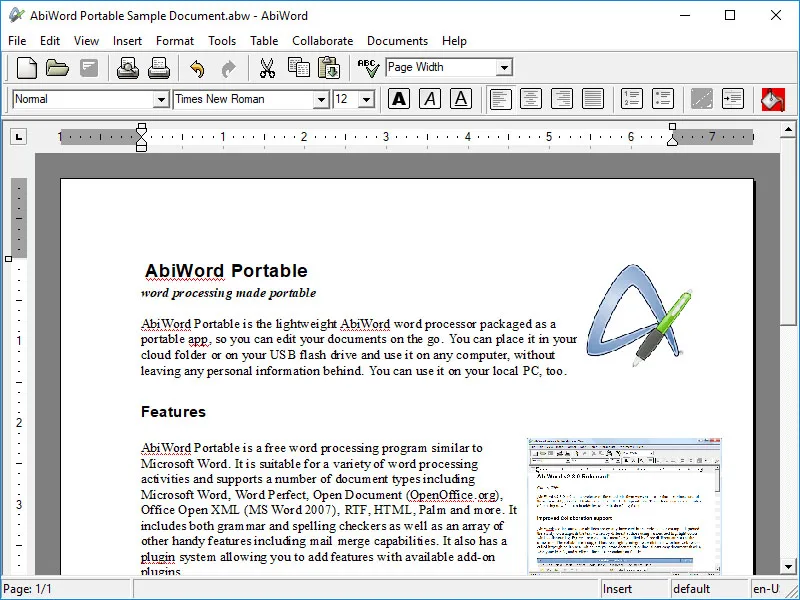The image size is (800, 600).
Task: Open a file with the folder icon
Action: click(57, 67)
